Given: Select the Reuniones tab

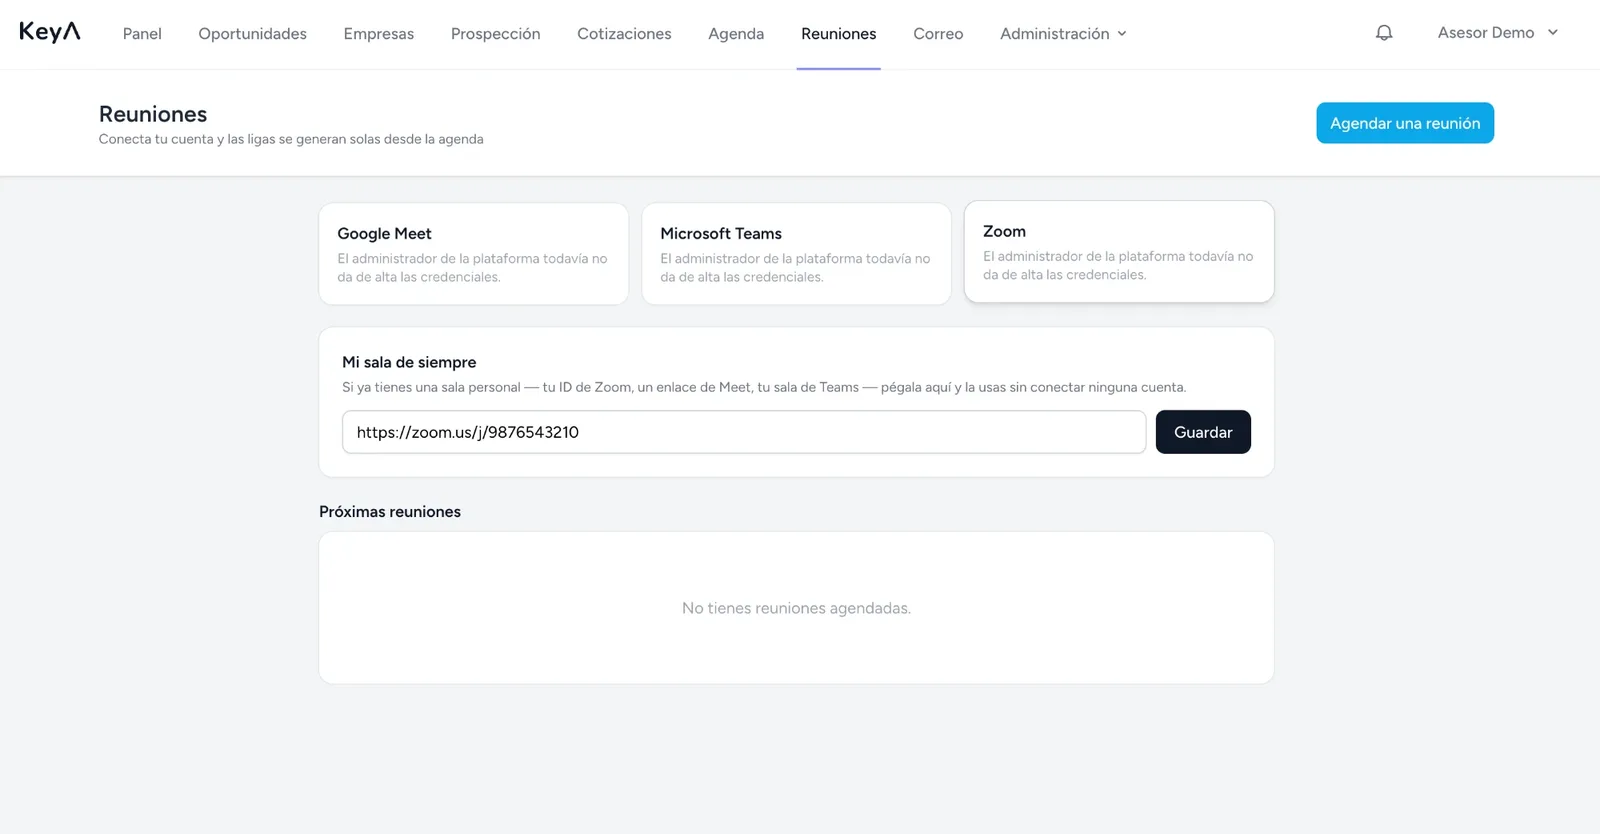Looking at the screenshot, I should (839, 34).
